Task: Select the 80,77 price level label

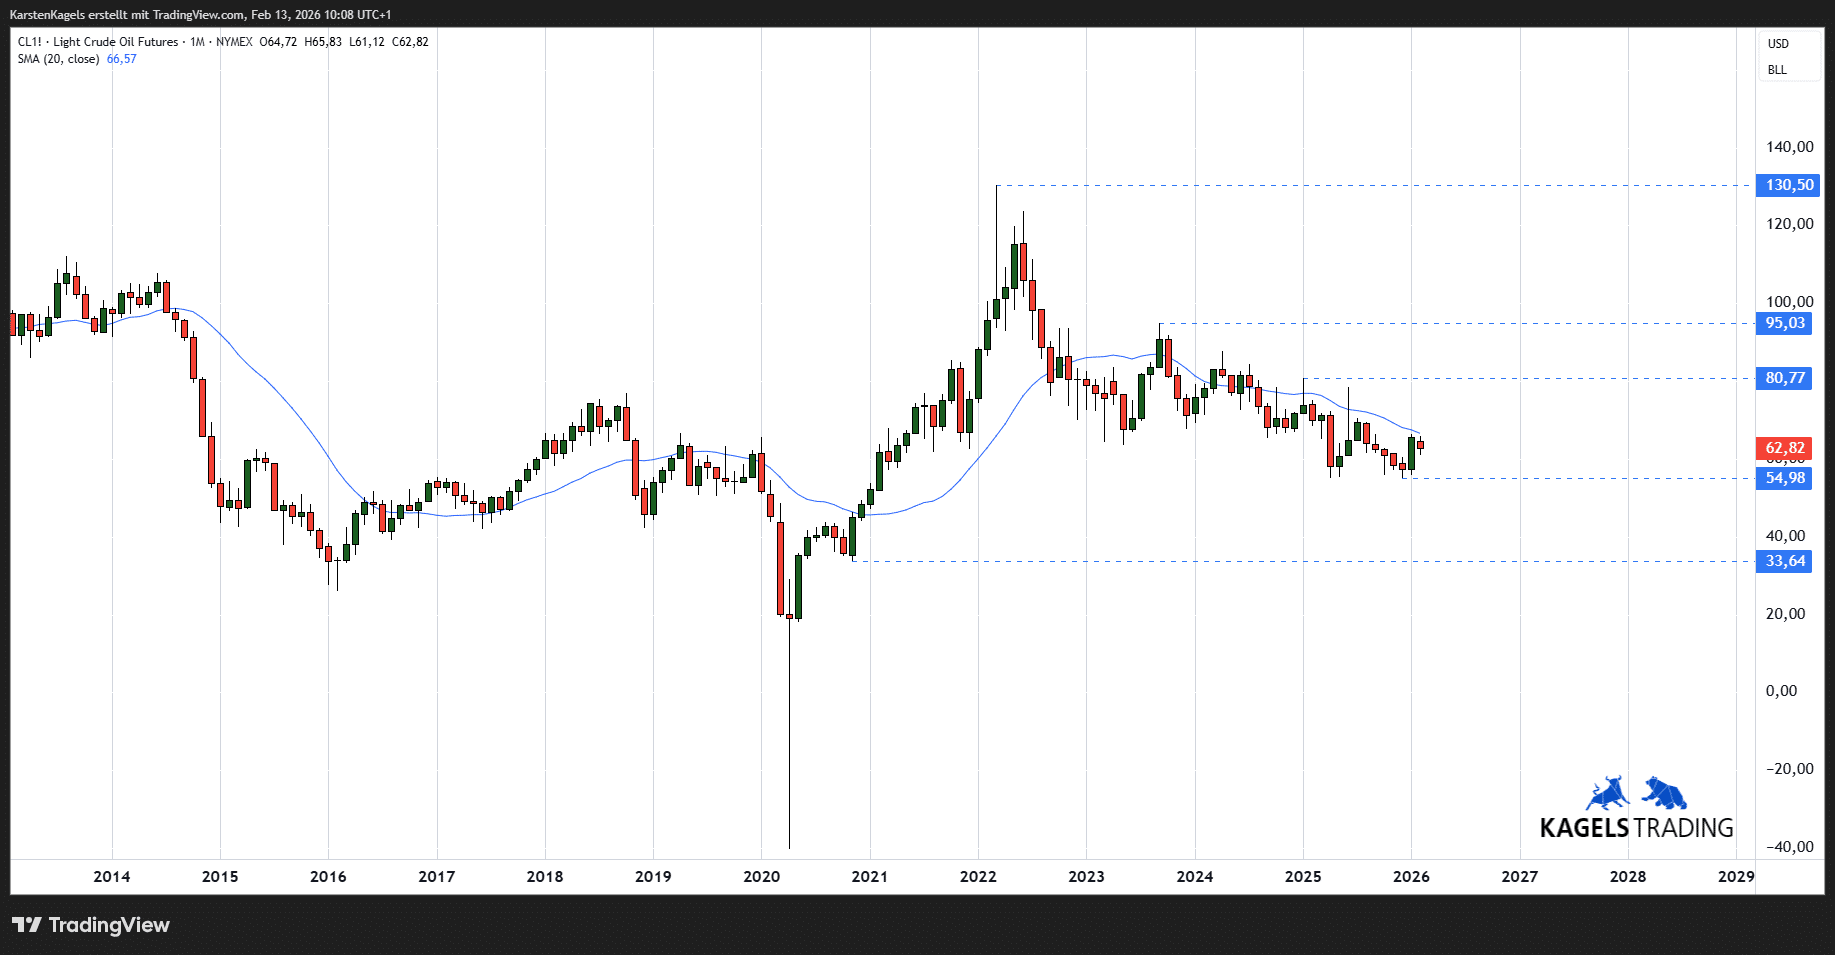Action: point(1785,378)
